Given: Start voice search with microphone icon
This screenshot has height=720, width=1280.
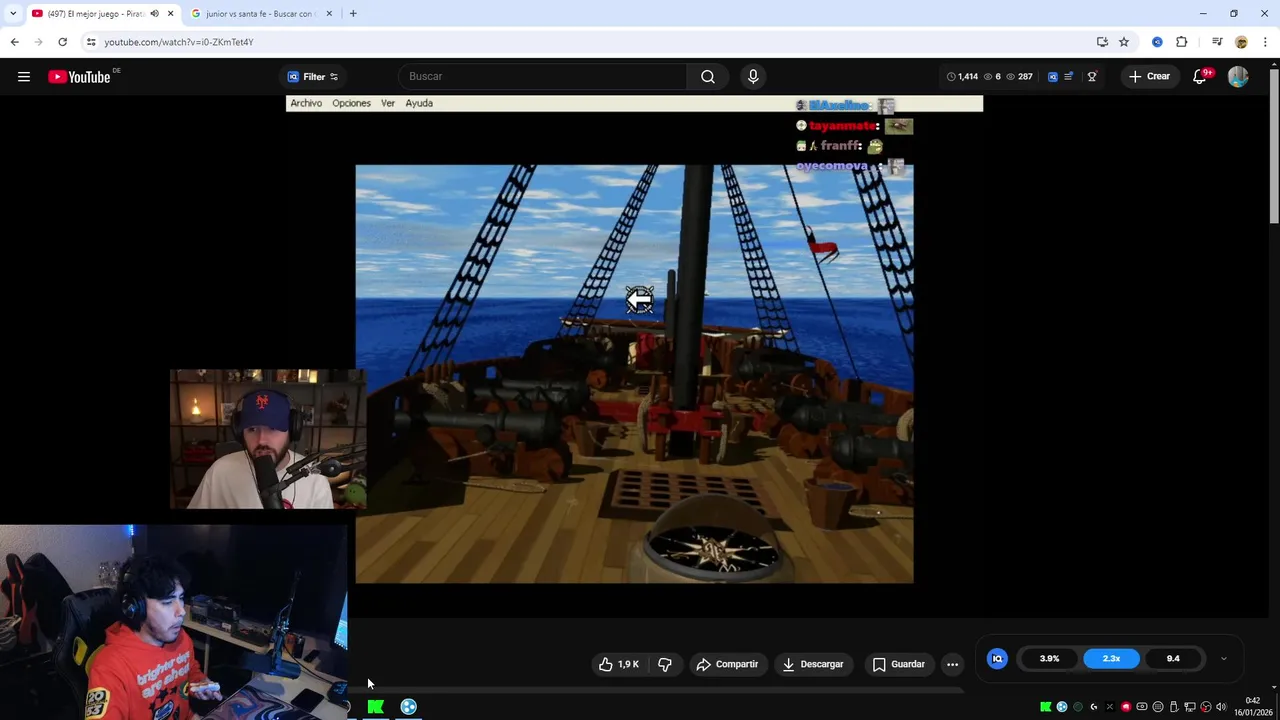Looking at the screenshot, I should [753, 76].
